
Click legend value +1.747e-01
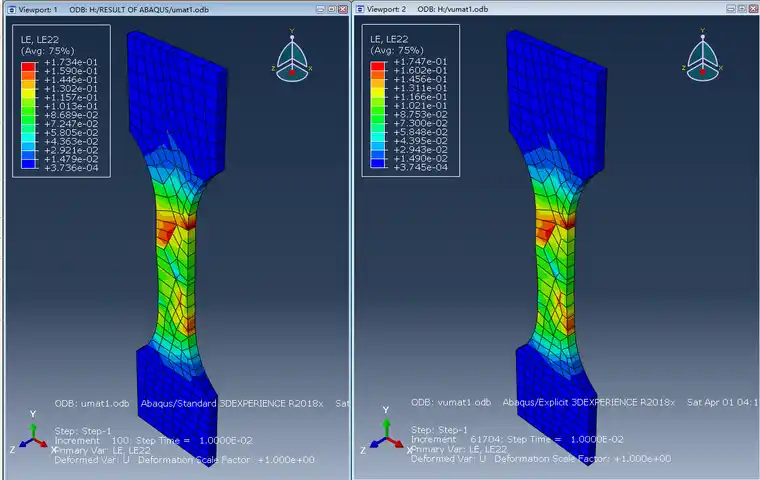tap(420, 62)
